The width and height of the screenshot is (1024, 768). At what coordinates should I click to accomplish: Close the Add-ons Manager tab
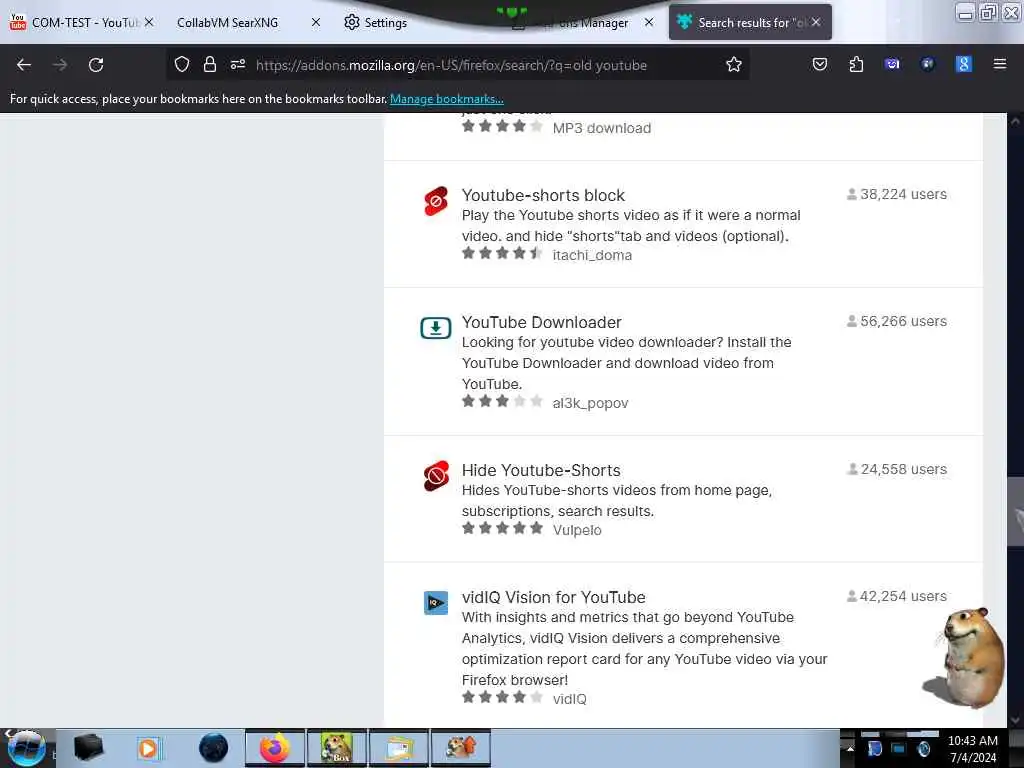pos(648,22)
